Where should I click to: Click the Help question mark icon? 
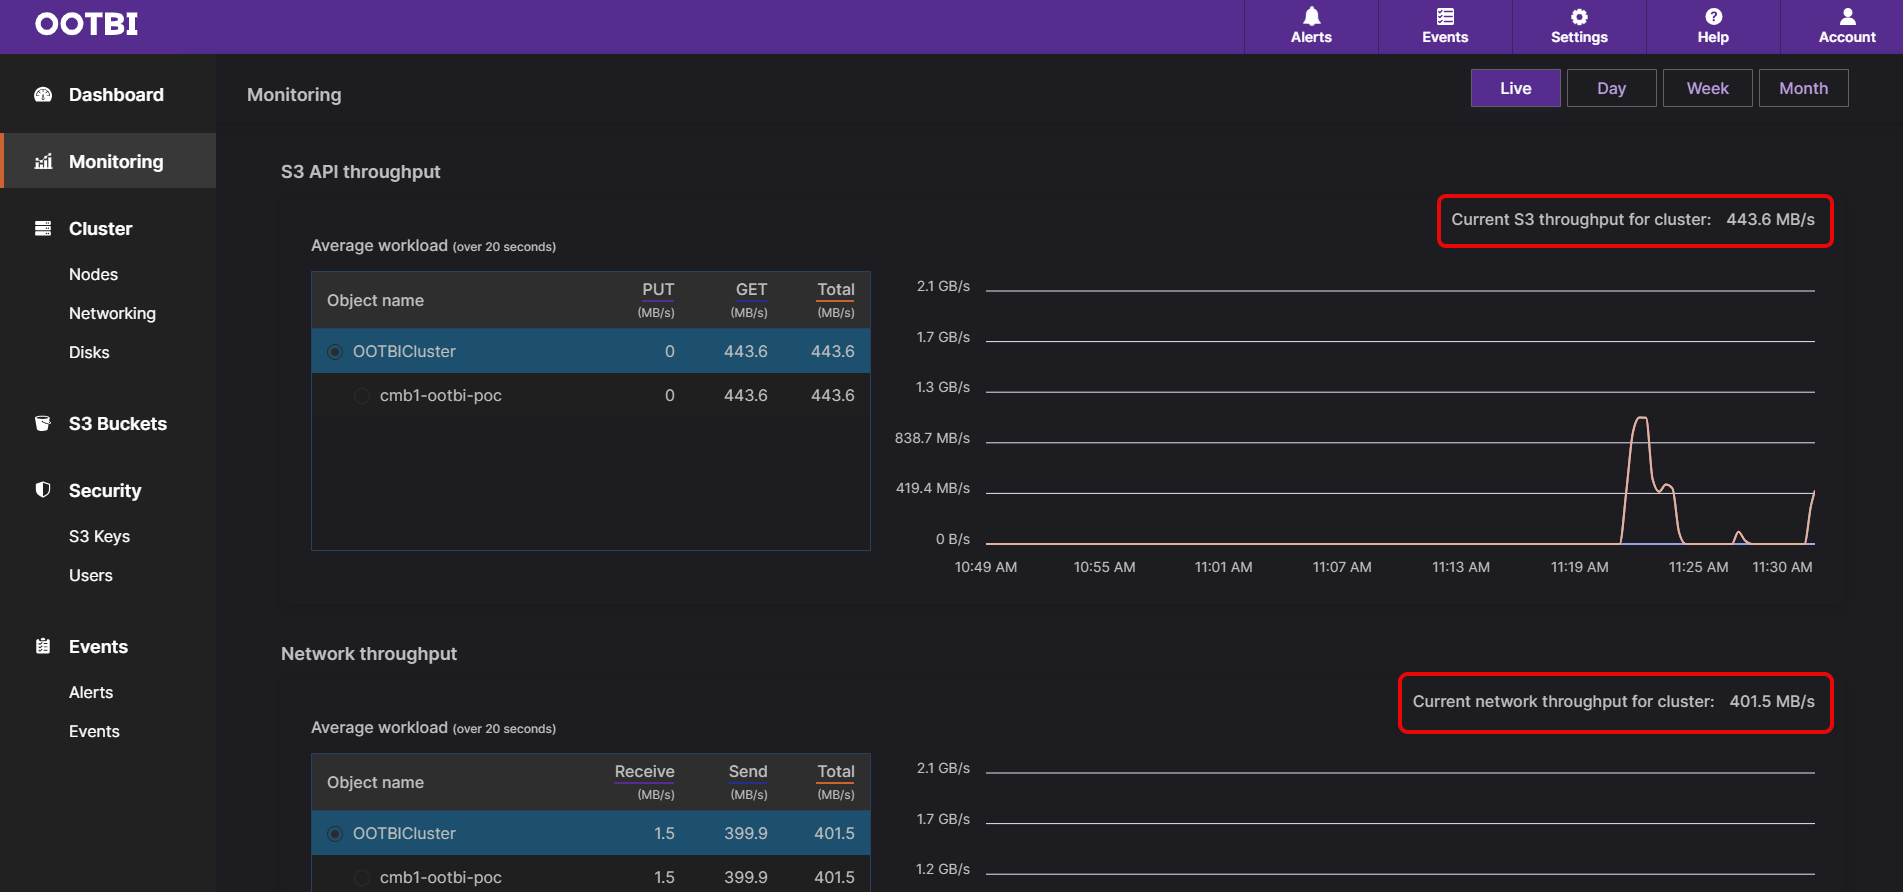(1713, 17)
